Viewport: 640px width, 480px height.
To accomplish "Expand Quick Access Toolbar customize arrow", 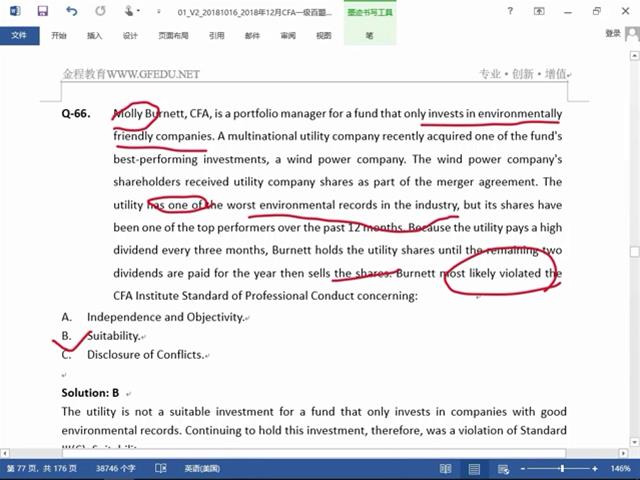I will pos(158,11).
